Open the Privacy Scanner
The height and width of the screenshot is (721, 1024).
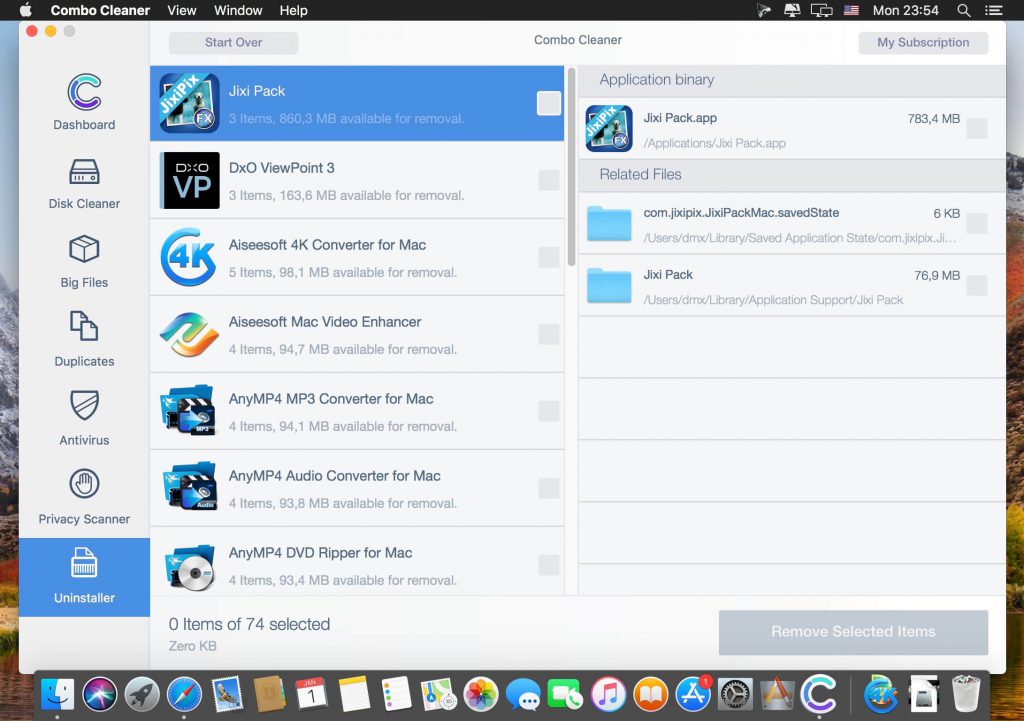(84, 496)
